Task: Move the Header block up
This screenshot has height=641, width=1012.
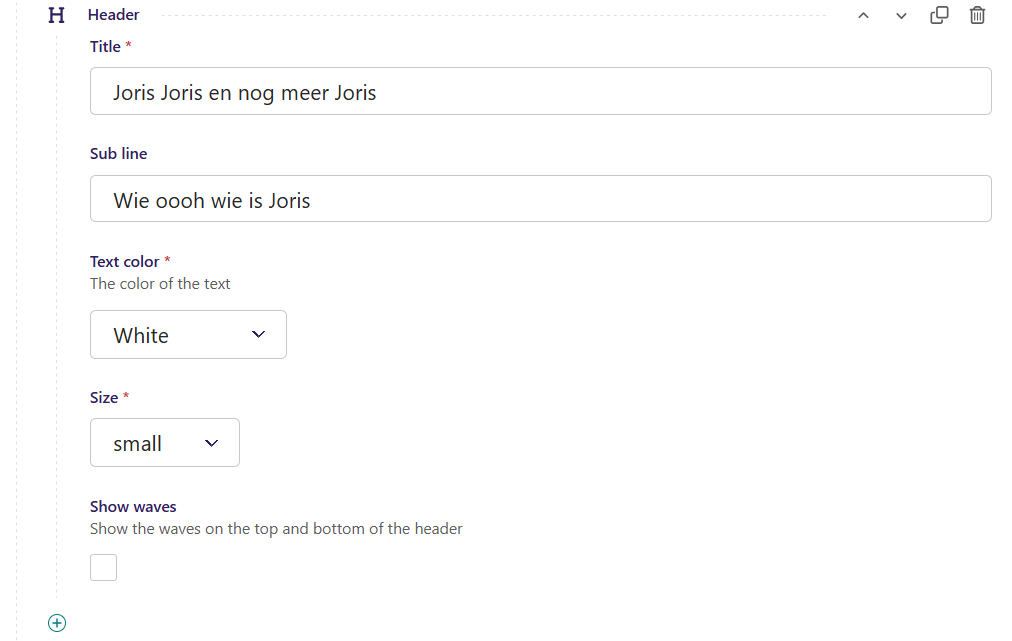Action: click(864, 16)
